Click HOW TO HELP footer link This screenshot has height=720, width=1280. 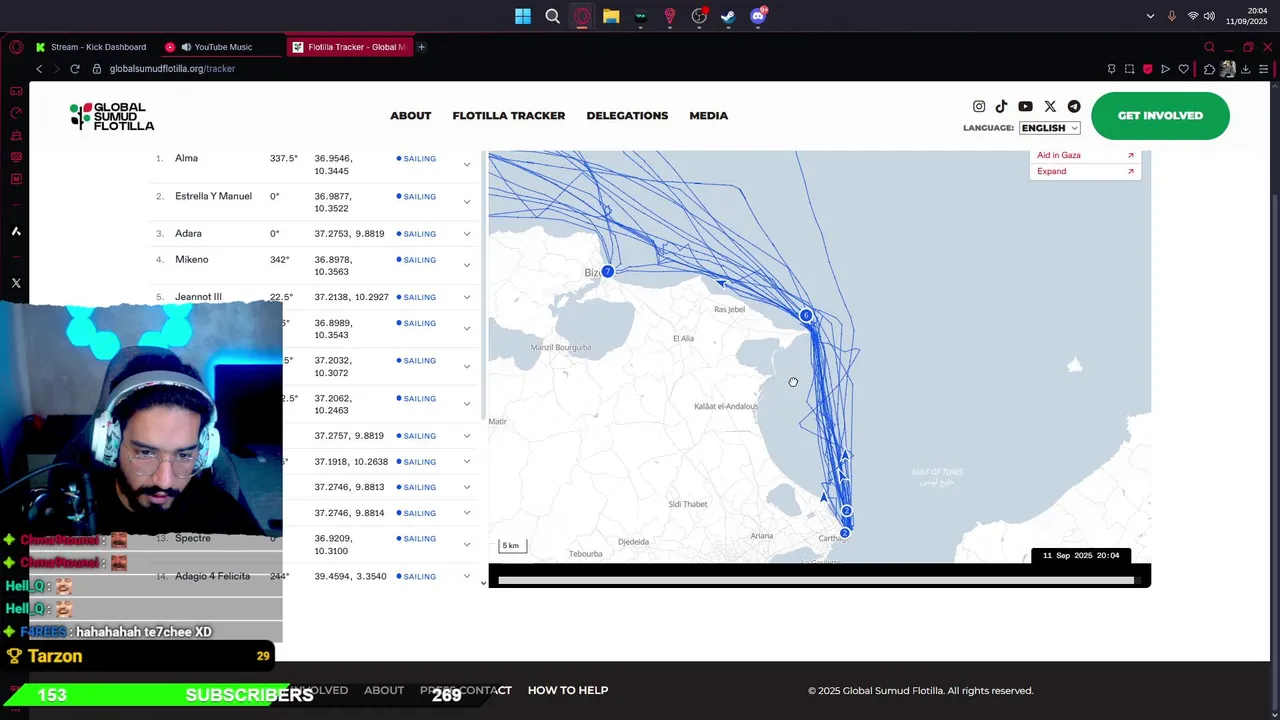(568, 690)
